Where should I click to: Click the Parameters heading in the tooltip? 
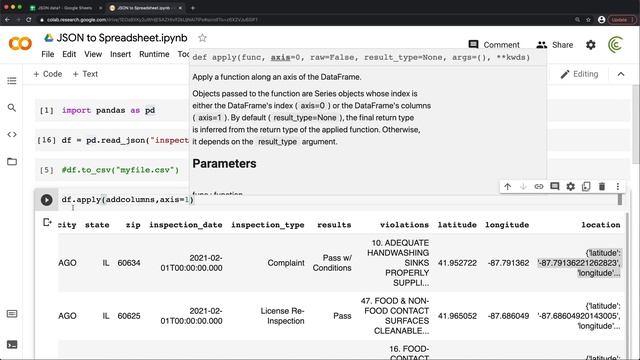pyautogui.click(x=224, y=164)
